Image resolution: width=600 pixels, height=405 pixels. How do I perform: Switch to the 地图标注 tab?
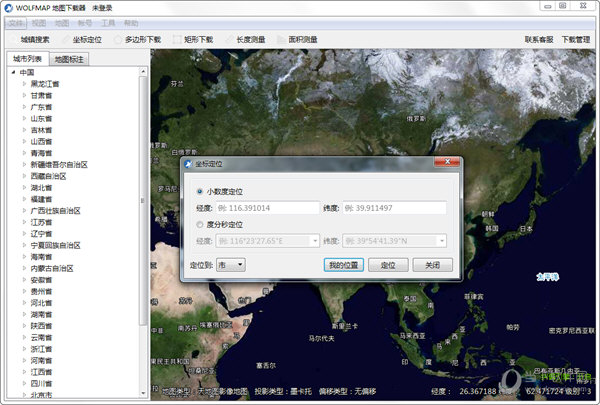69,59
